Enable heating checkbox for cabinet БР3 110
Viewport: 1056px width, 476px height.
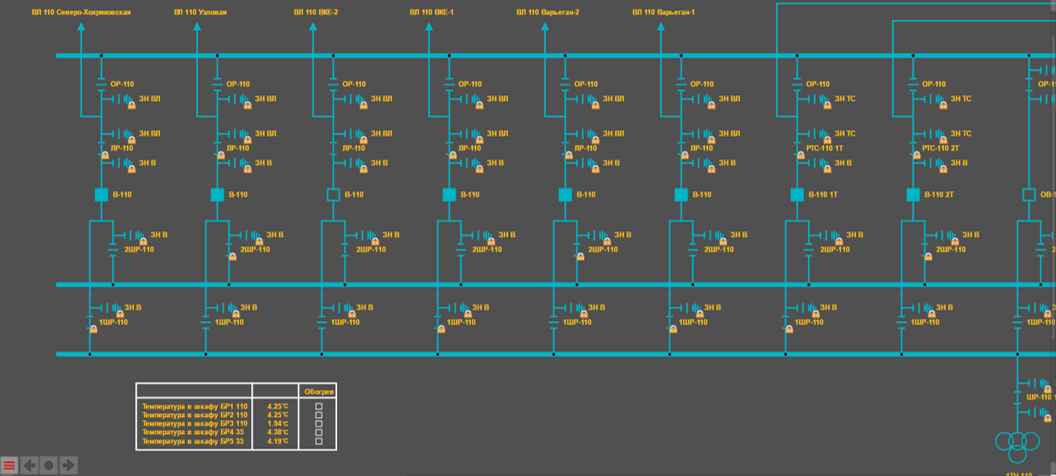pyautogui.click(x=319, y=424)
